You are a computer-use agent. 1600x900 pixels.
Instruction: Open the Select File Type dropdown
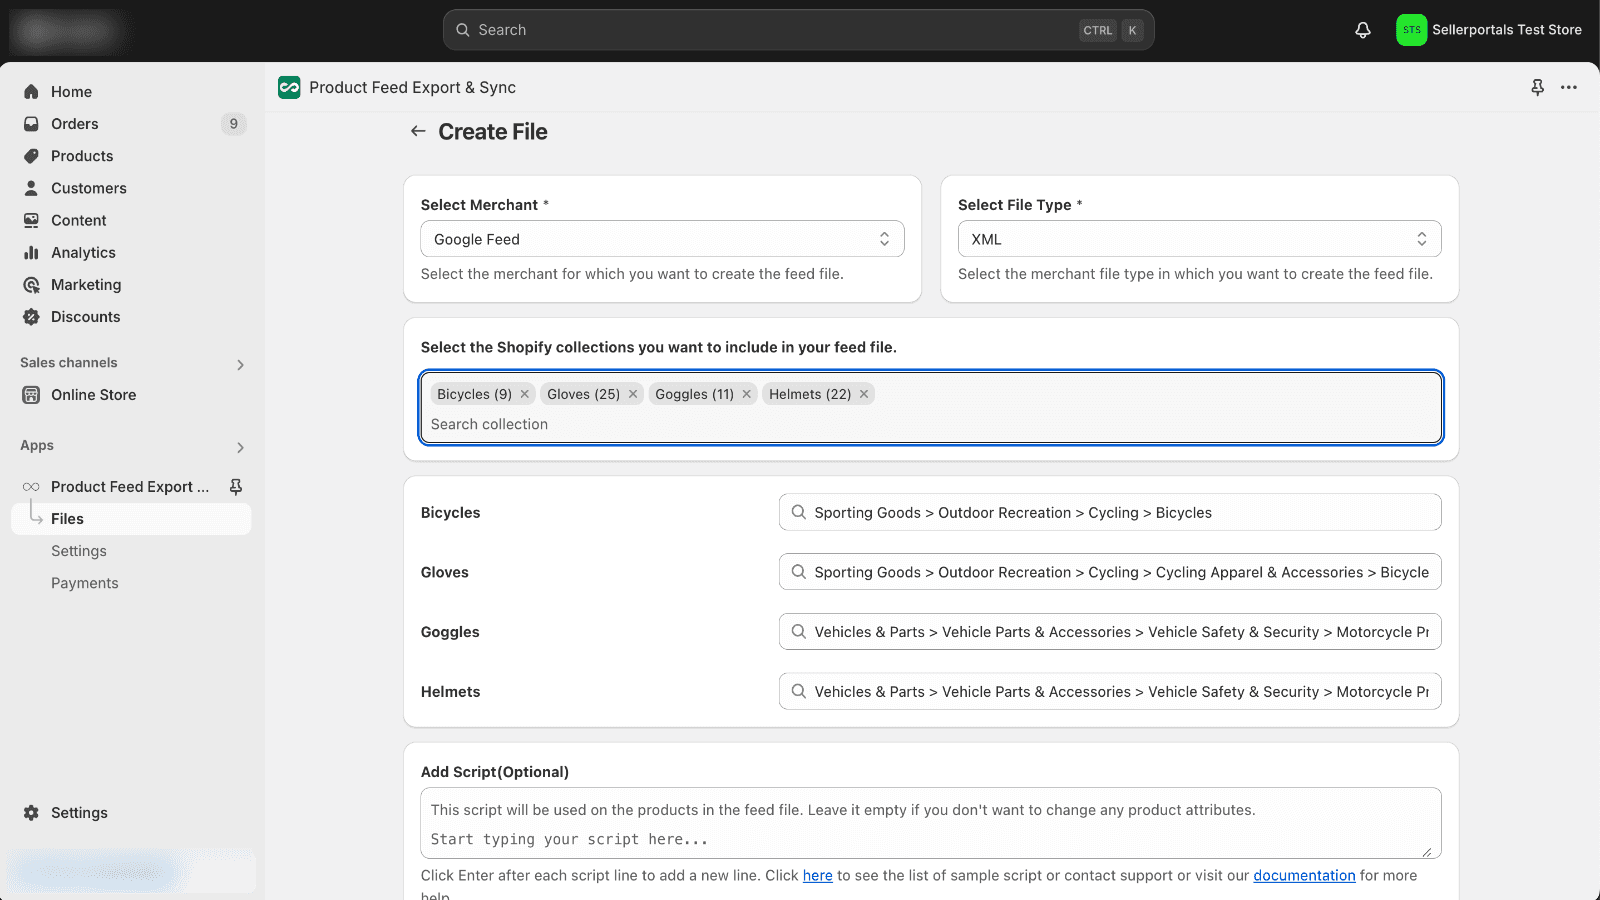[1199, 239]
